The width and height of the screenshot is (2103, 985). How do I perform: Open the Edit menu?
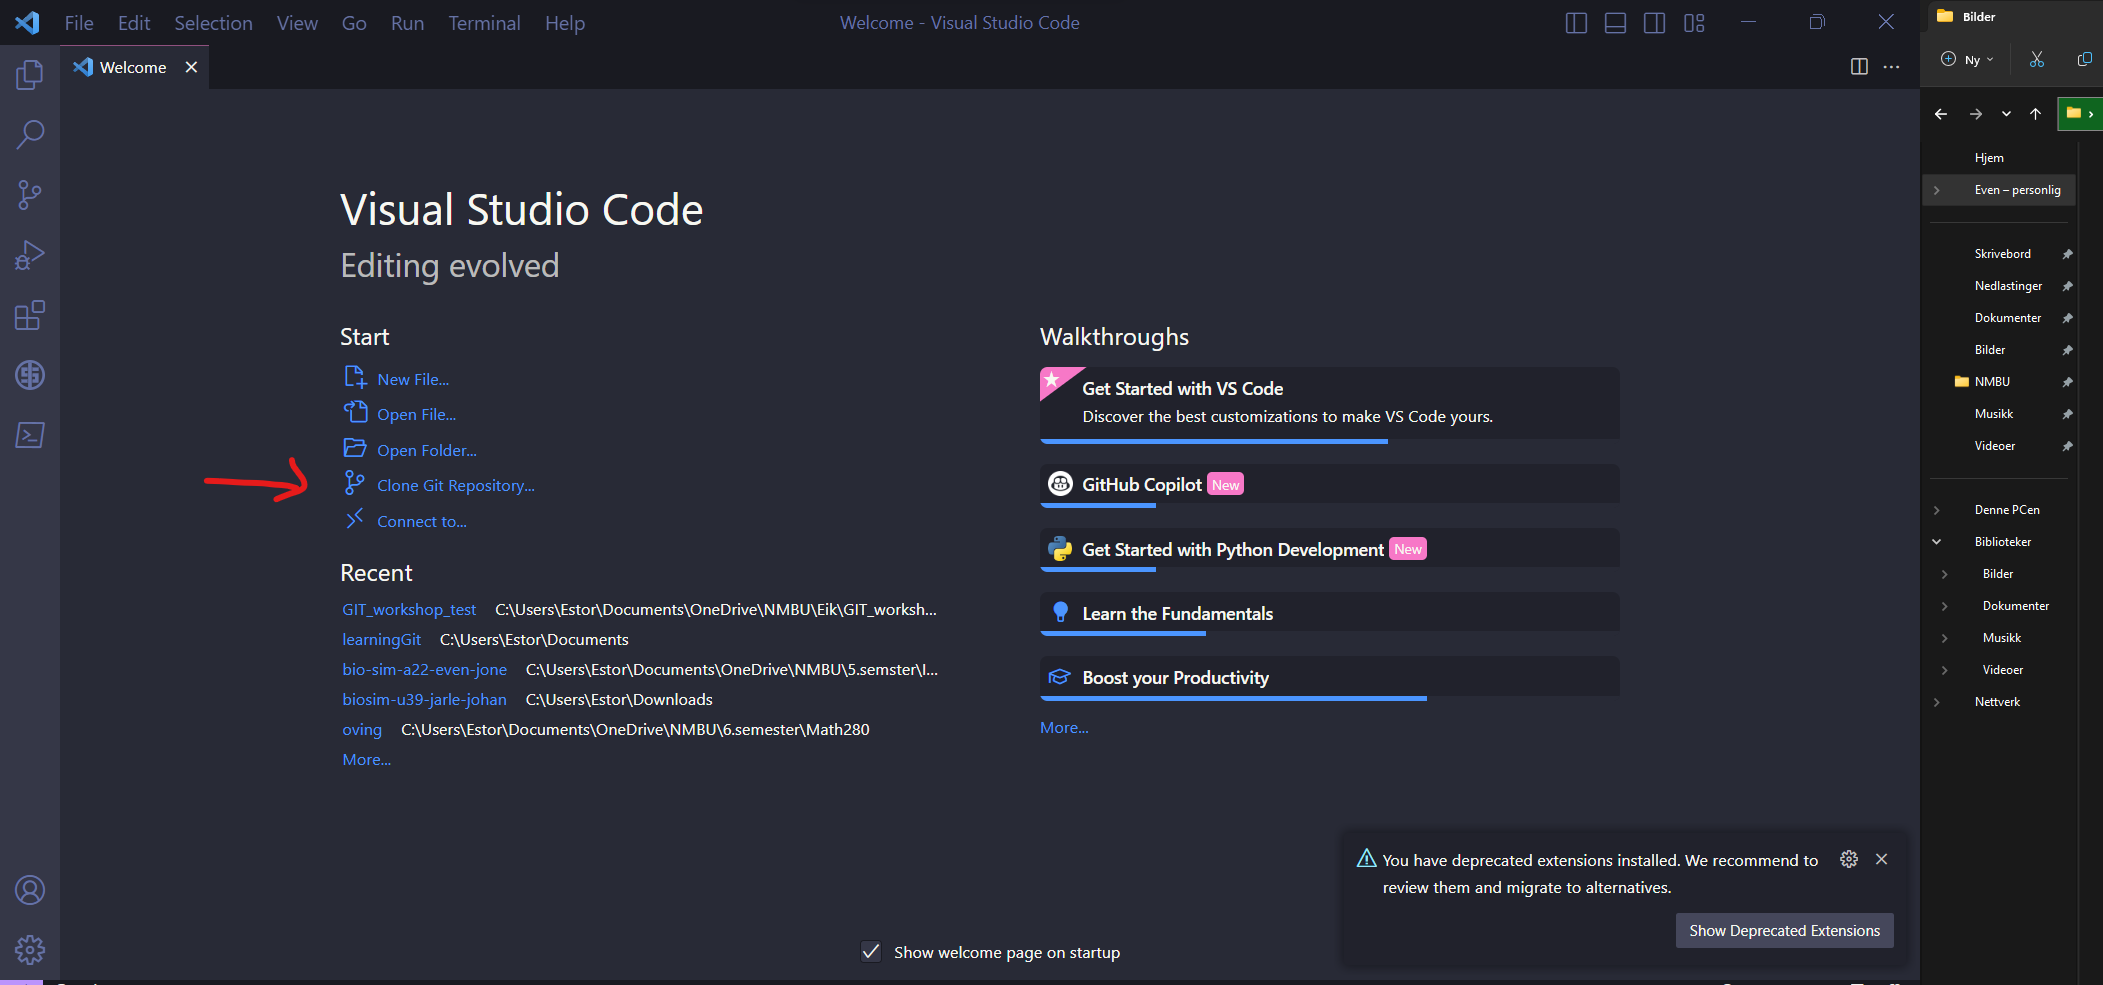click(x=134, y=23)
